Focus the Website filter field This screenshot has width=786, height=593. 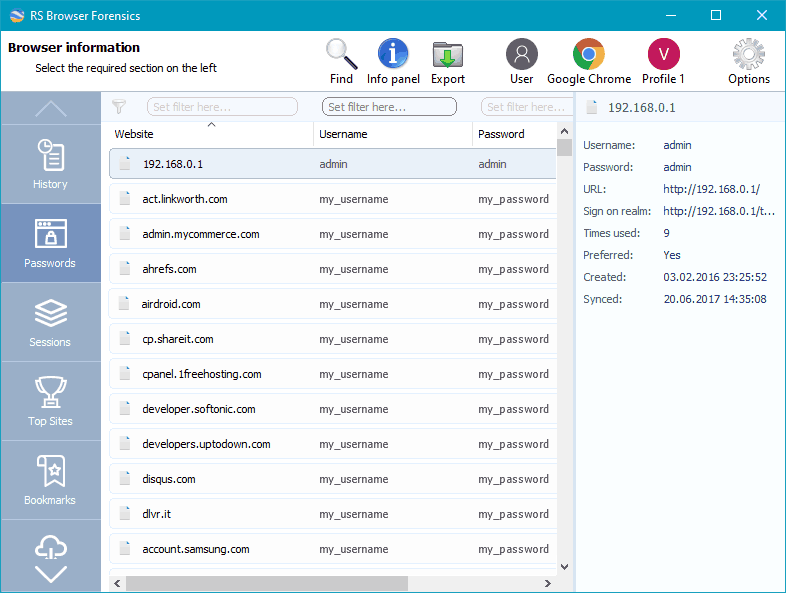point(222,107)
